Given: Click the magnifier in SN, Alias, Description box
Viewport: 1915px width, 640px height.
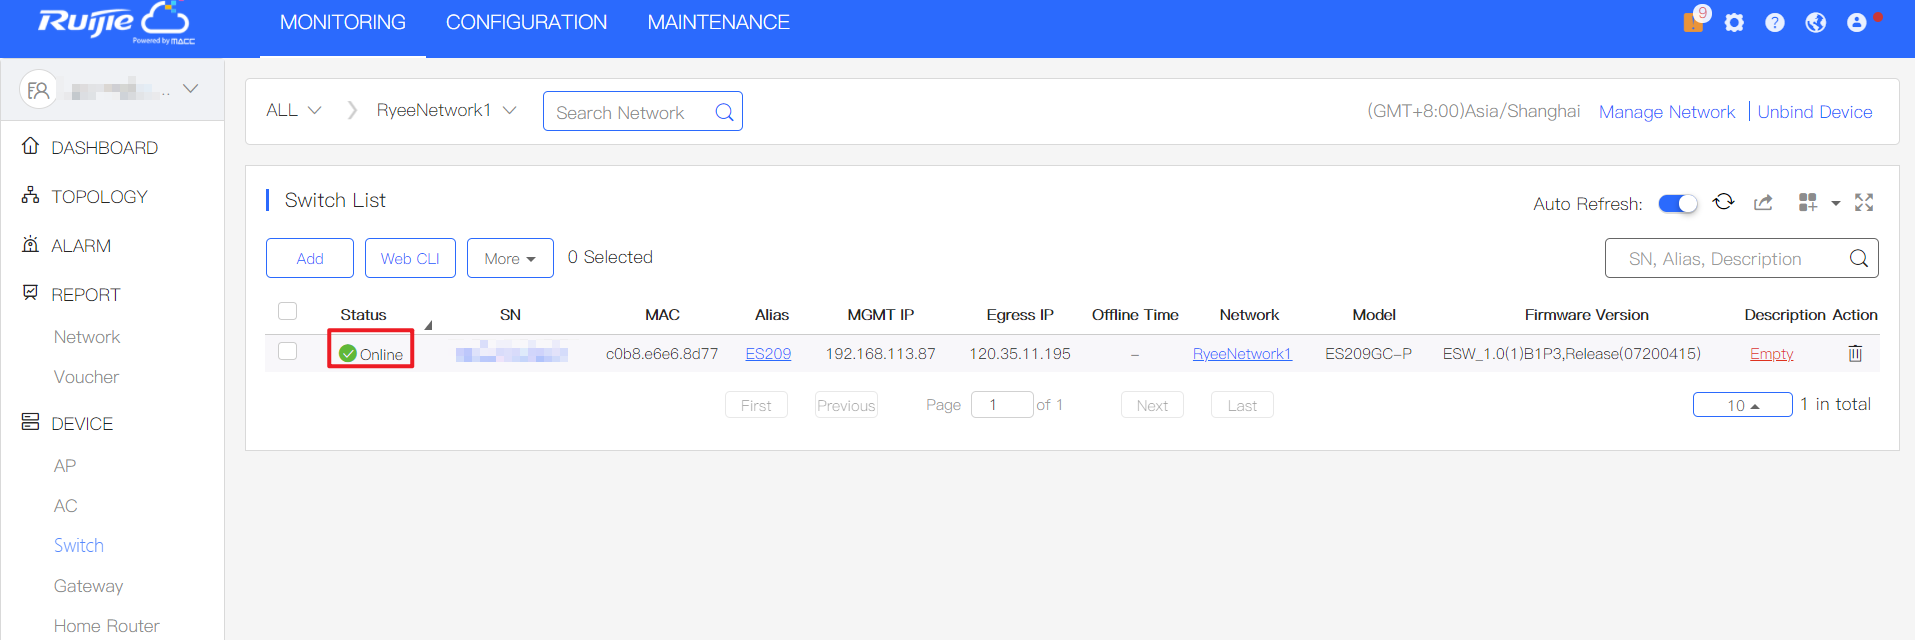Looking at the screenshot, I should tap(1859, 258).
